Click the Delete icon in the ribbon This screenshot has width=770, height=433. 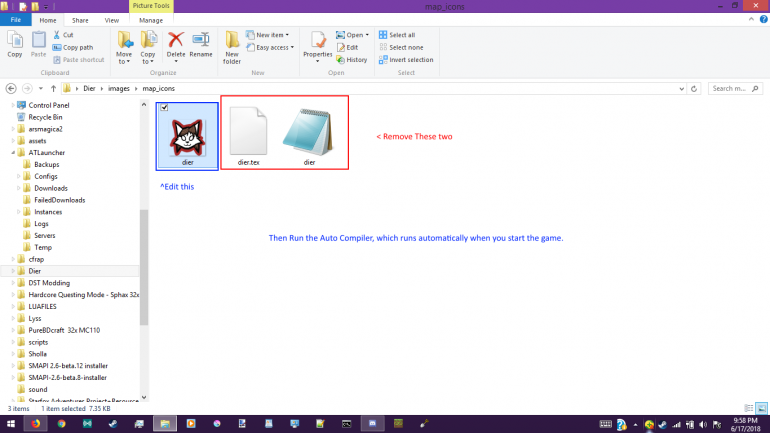[x=176, y=43]
